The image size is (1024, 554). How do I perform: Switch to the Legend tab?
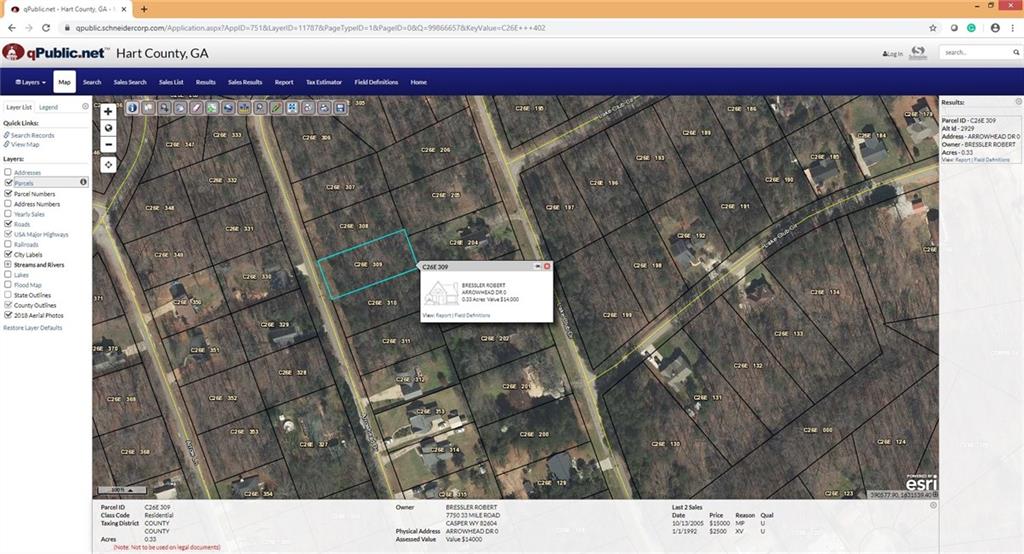[48, 107]
